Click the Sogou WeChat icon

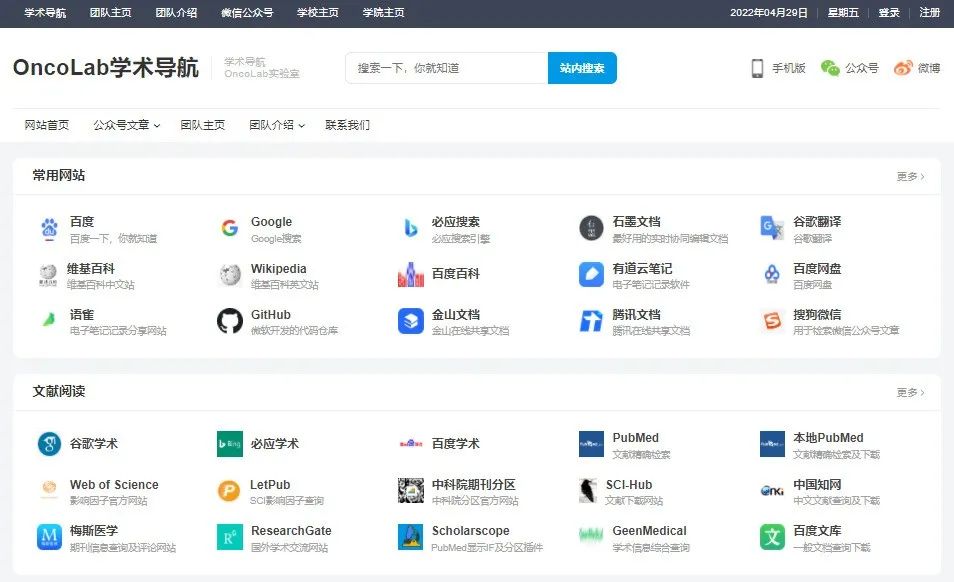(771, 321)
